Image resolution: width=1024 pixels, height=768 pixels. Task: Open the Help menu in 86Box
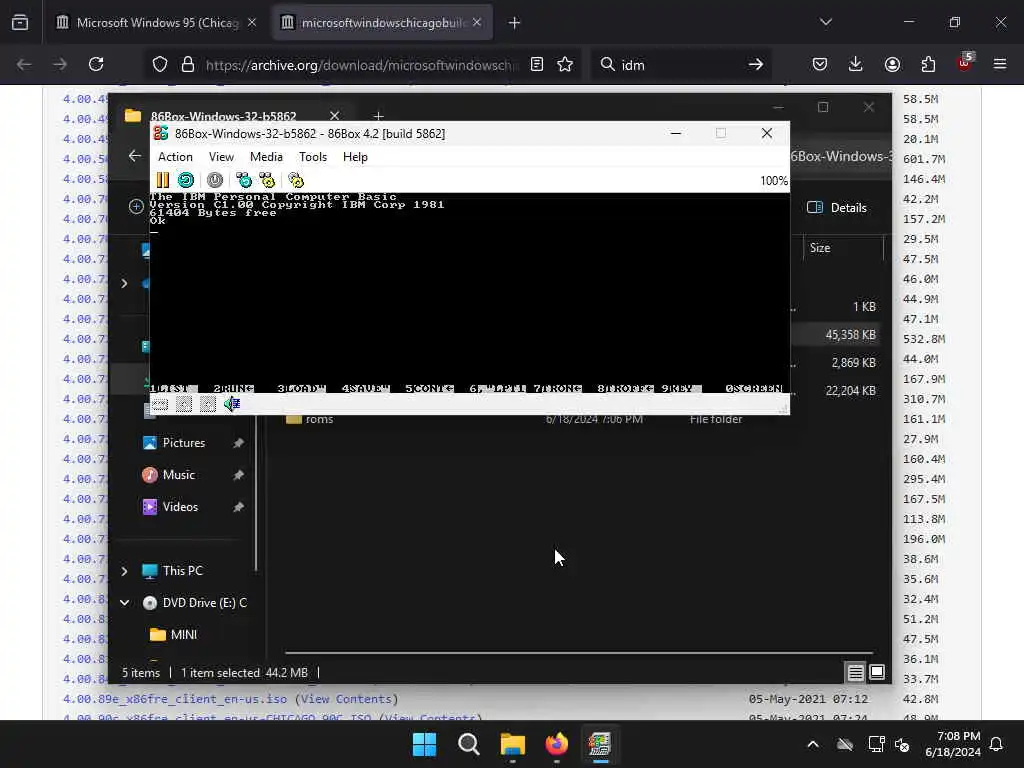(x=355, y=157)
